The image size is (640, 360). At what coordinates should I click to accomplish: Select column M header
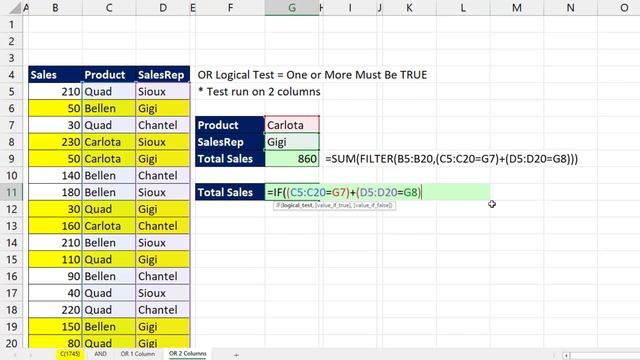517,8
